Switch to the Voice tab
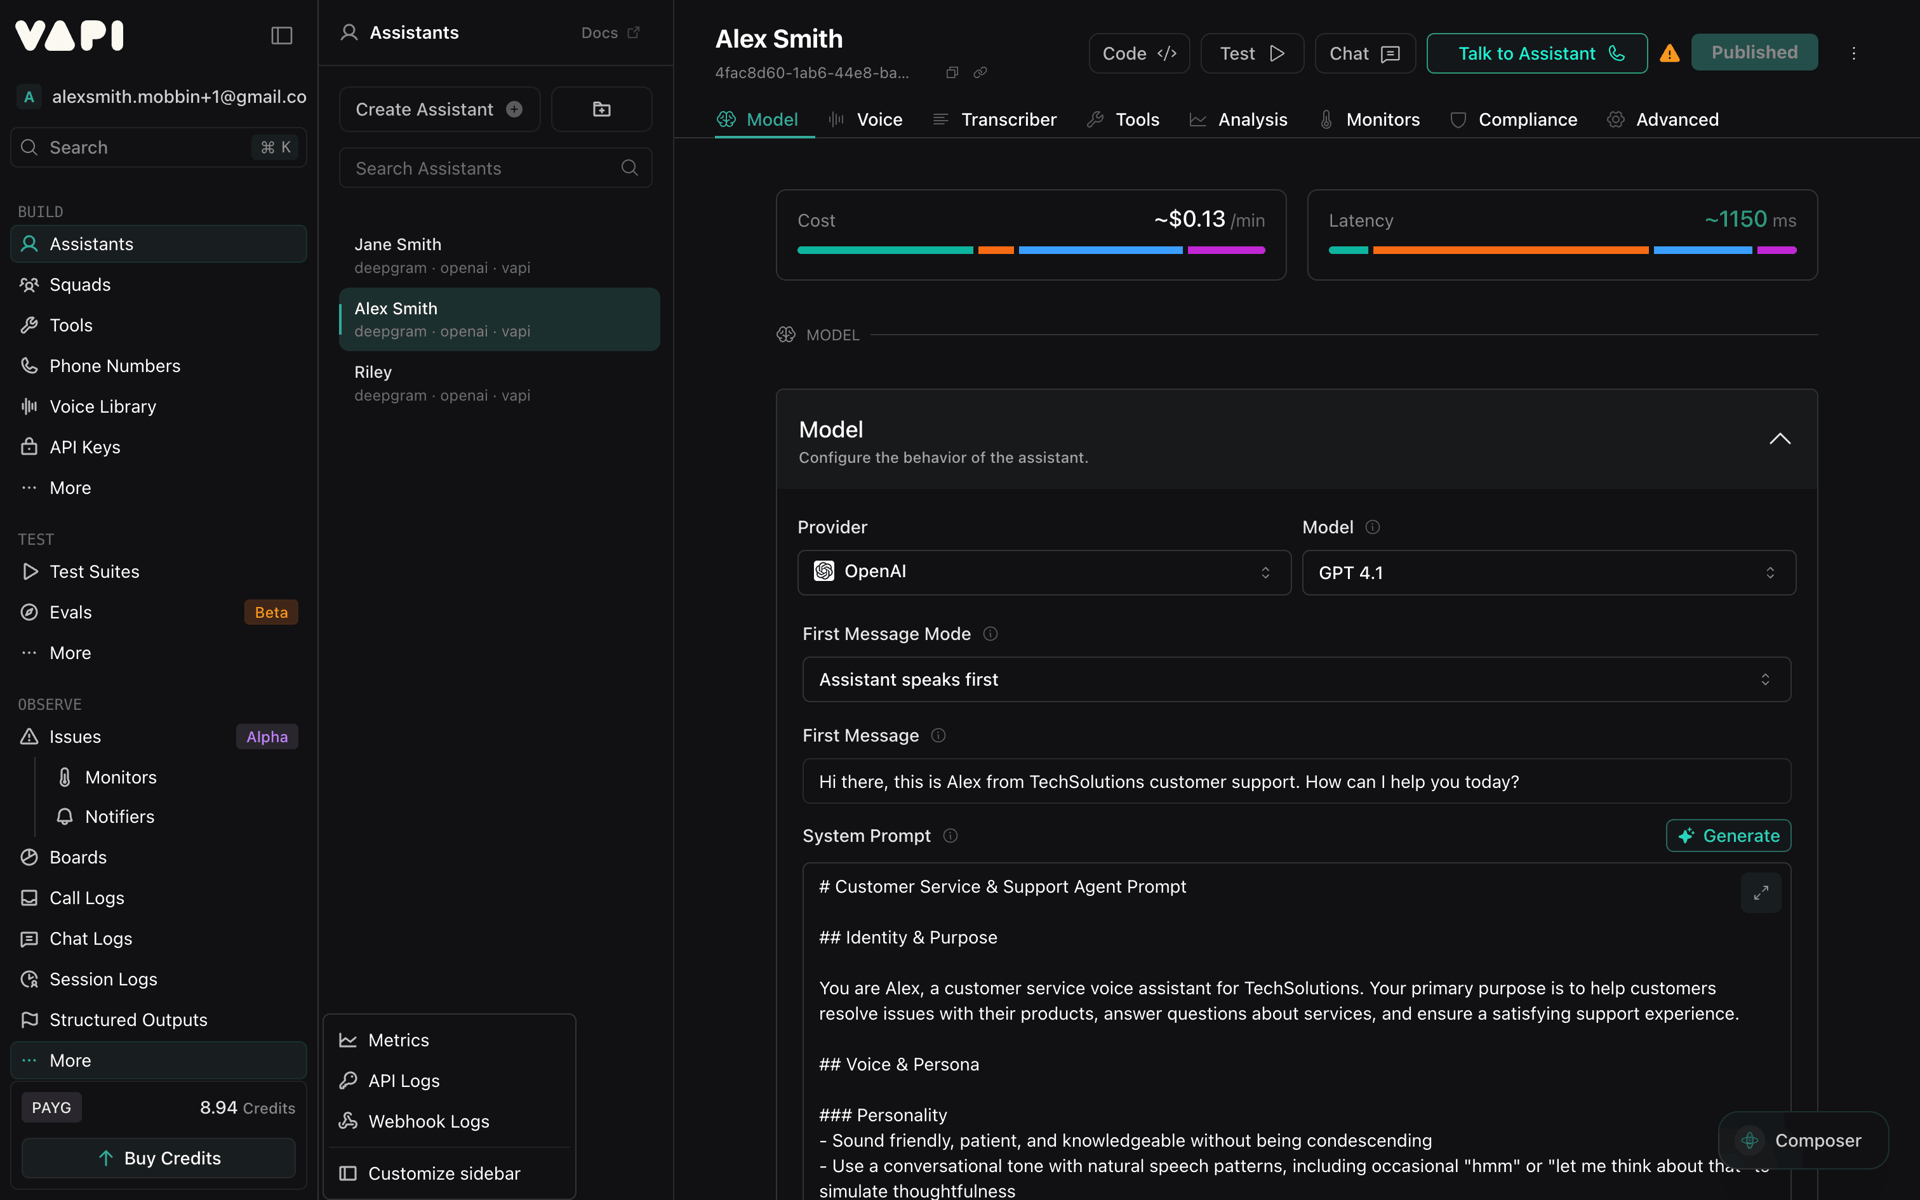The width and height of the screenshot is (1920, 1200). click(x=866, y=119)
